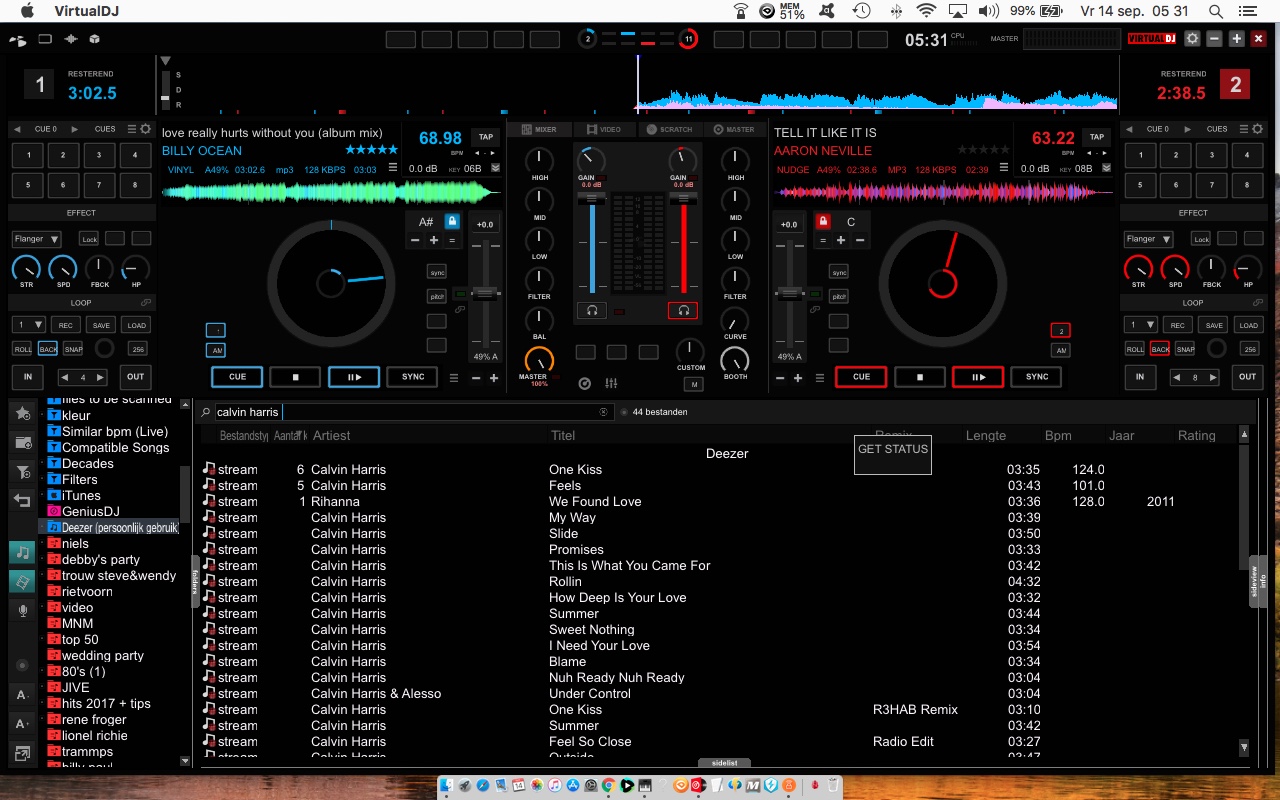The height and width of the screenshot is (800, 1280).
Task: Click left deck loop IN button
Action: click(x=28, y=377)
